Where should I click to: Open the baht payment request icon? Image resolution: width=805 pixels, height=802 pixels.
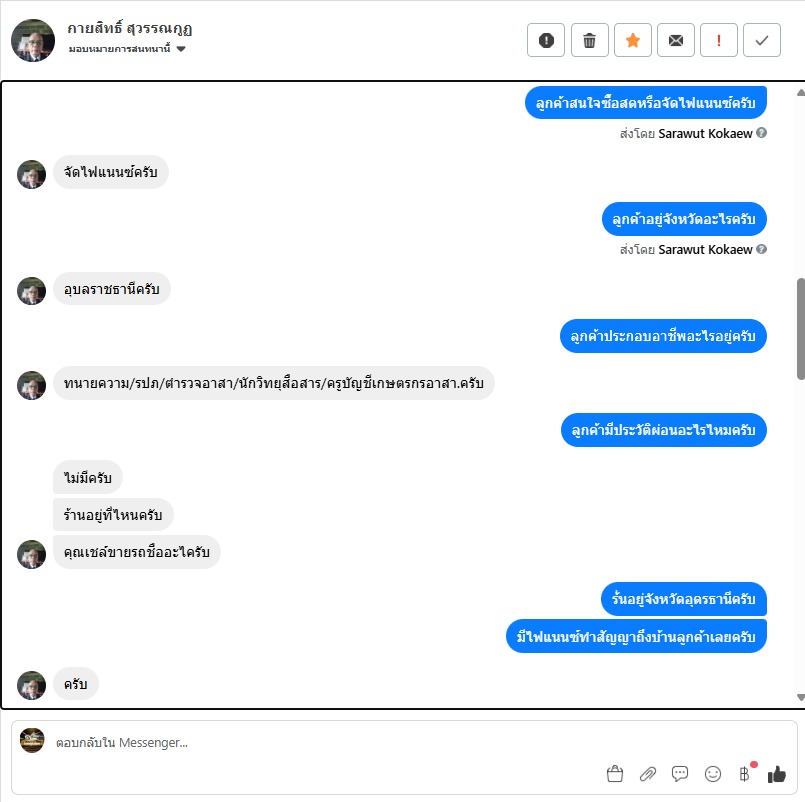pos(745,773)
